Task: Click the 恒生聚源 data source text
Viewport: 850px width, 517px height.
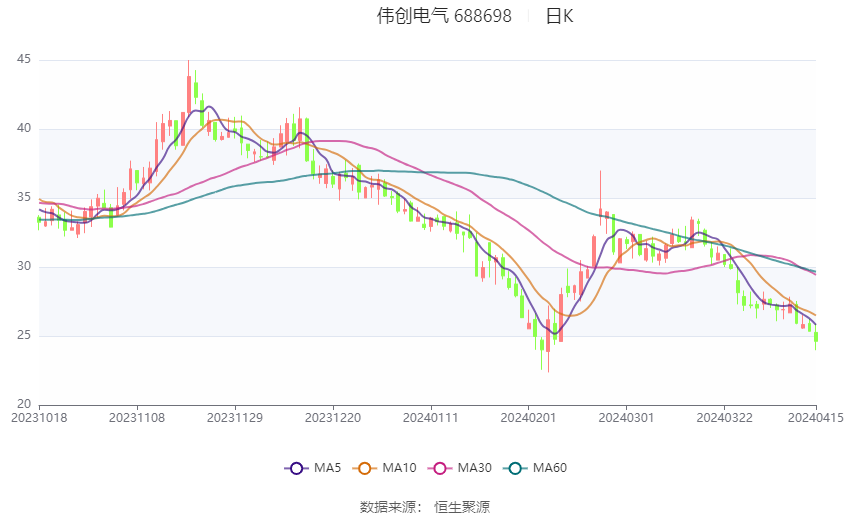Action: tap(462, 507)
